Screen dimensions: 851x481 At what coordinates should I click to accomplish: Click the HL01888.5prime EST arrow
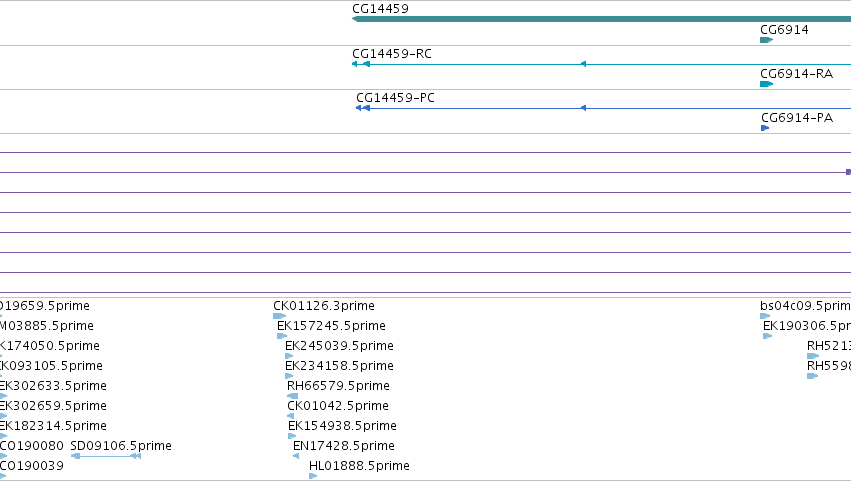[313, 476]
